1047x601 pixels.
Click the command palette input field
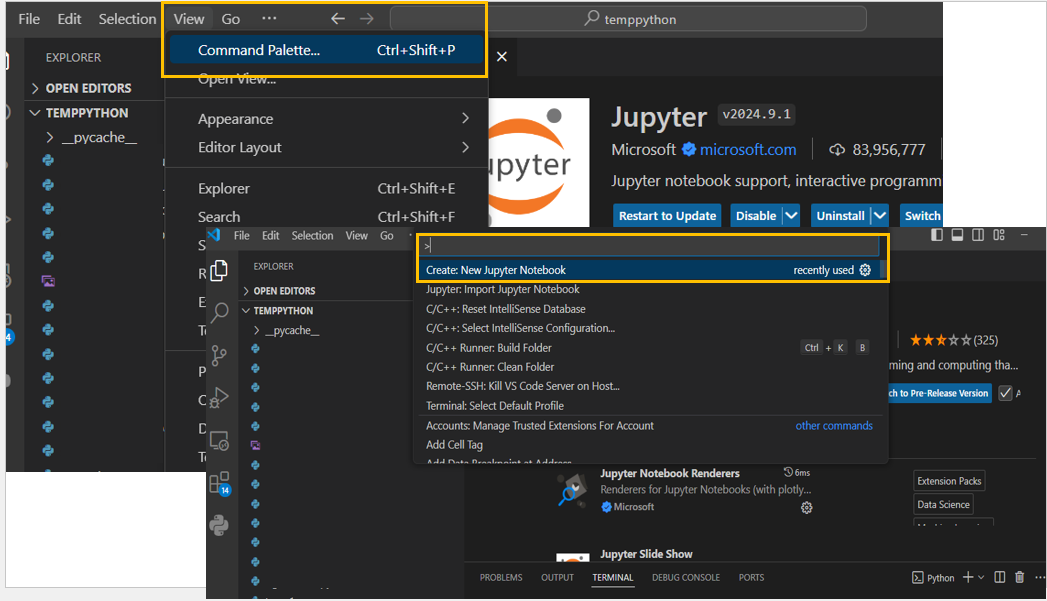pos(649,246)
